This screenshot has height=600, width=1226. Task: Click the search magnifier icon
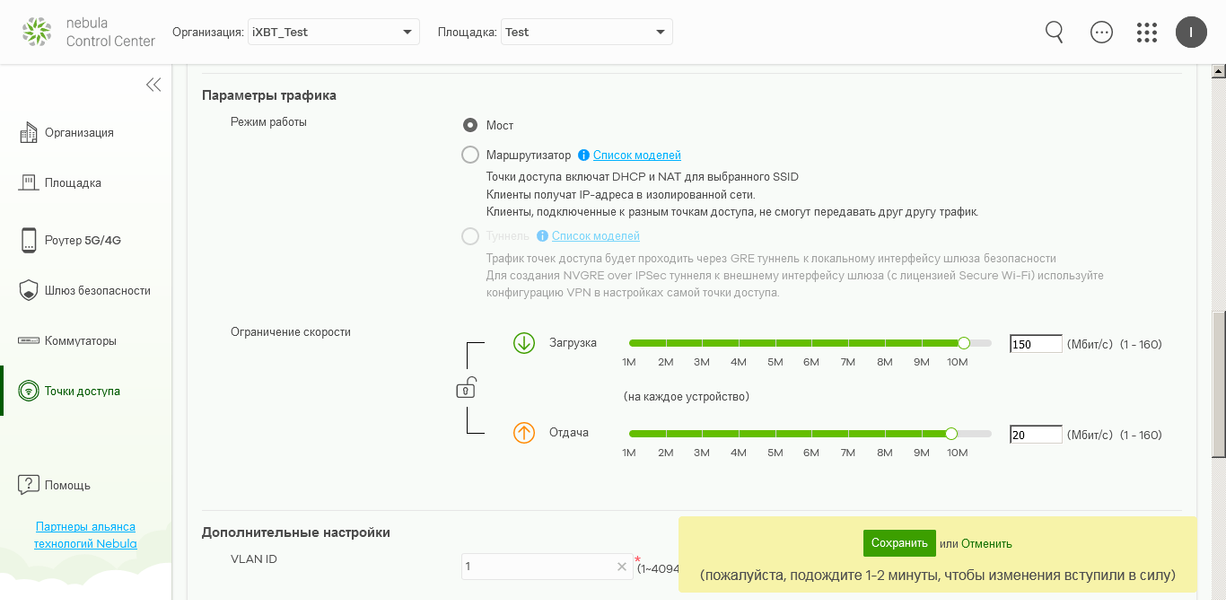click(x=1054, y=32)
